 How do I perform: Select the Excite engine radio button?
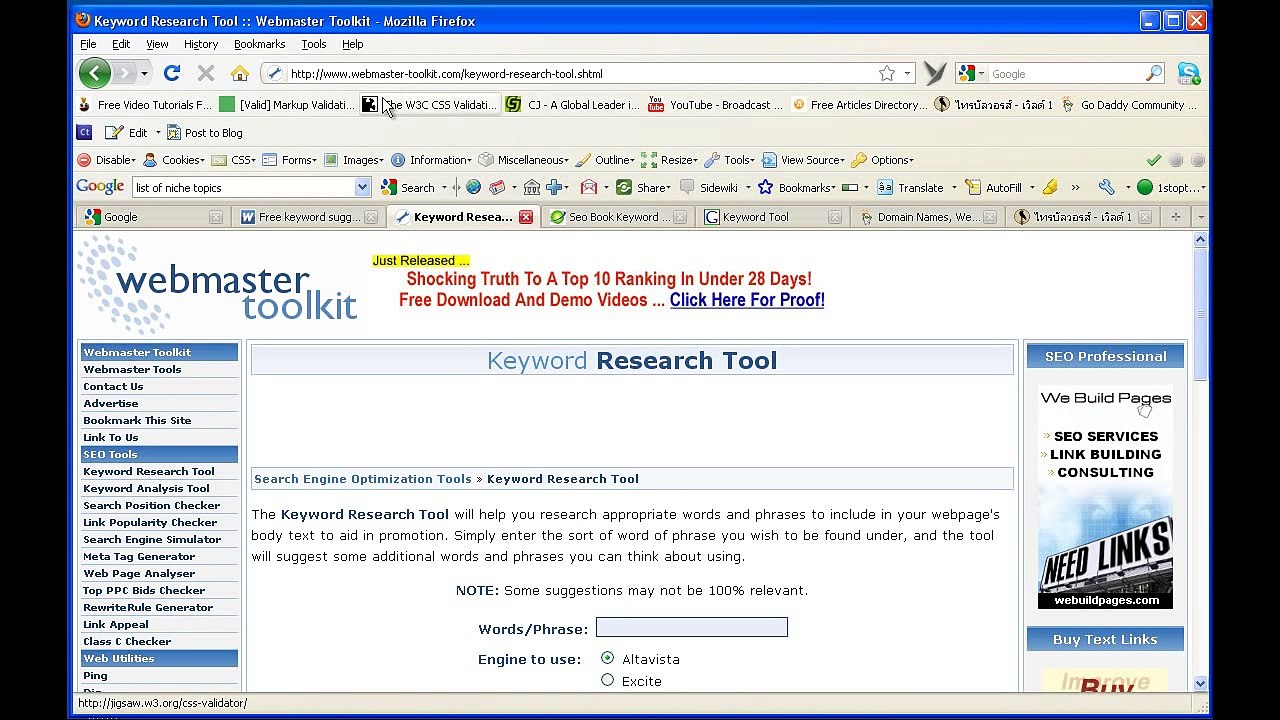[x=607, y=680]
